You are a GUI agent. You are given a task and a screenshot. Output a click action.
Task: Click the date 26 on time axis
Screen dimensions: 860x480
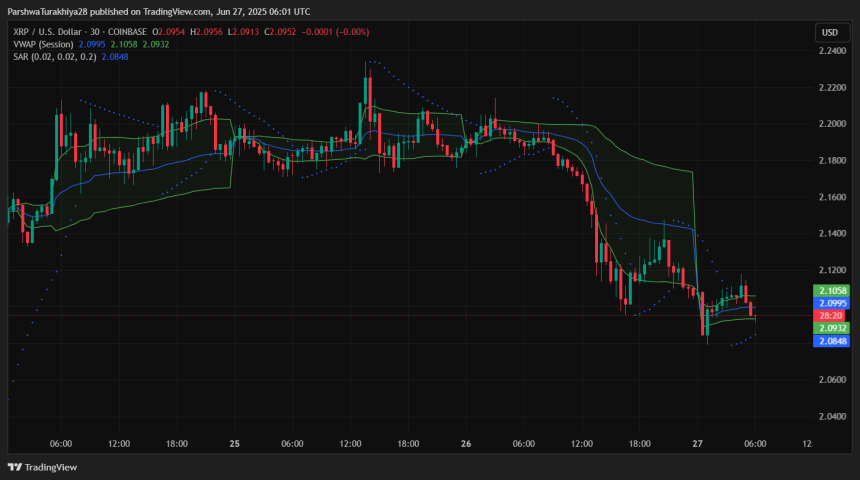click(x=466, y=444)
